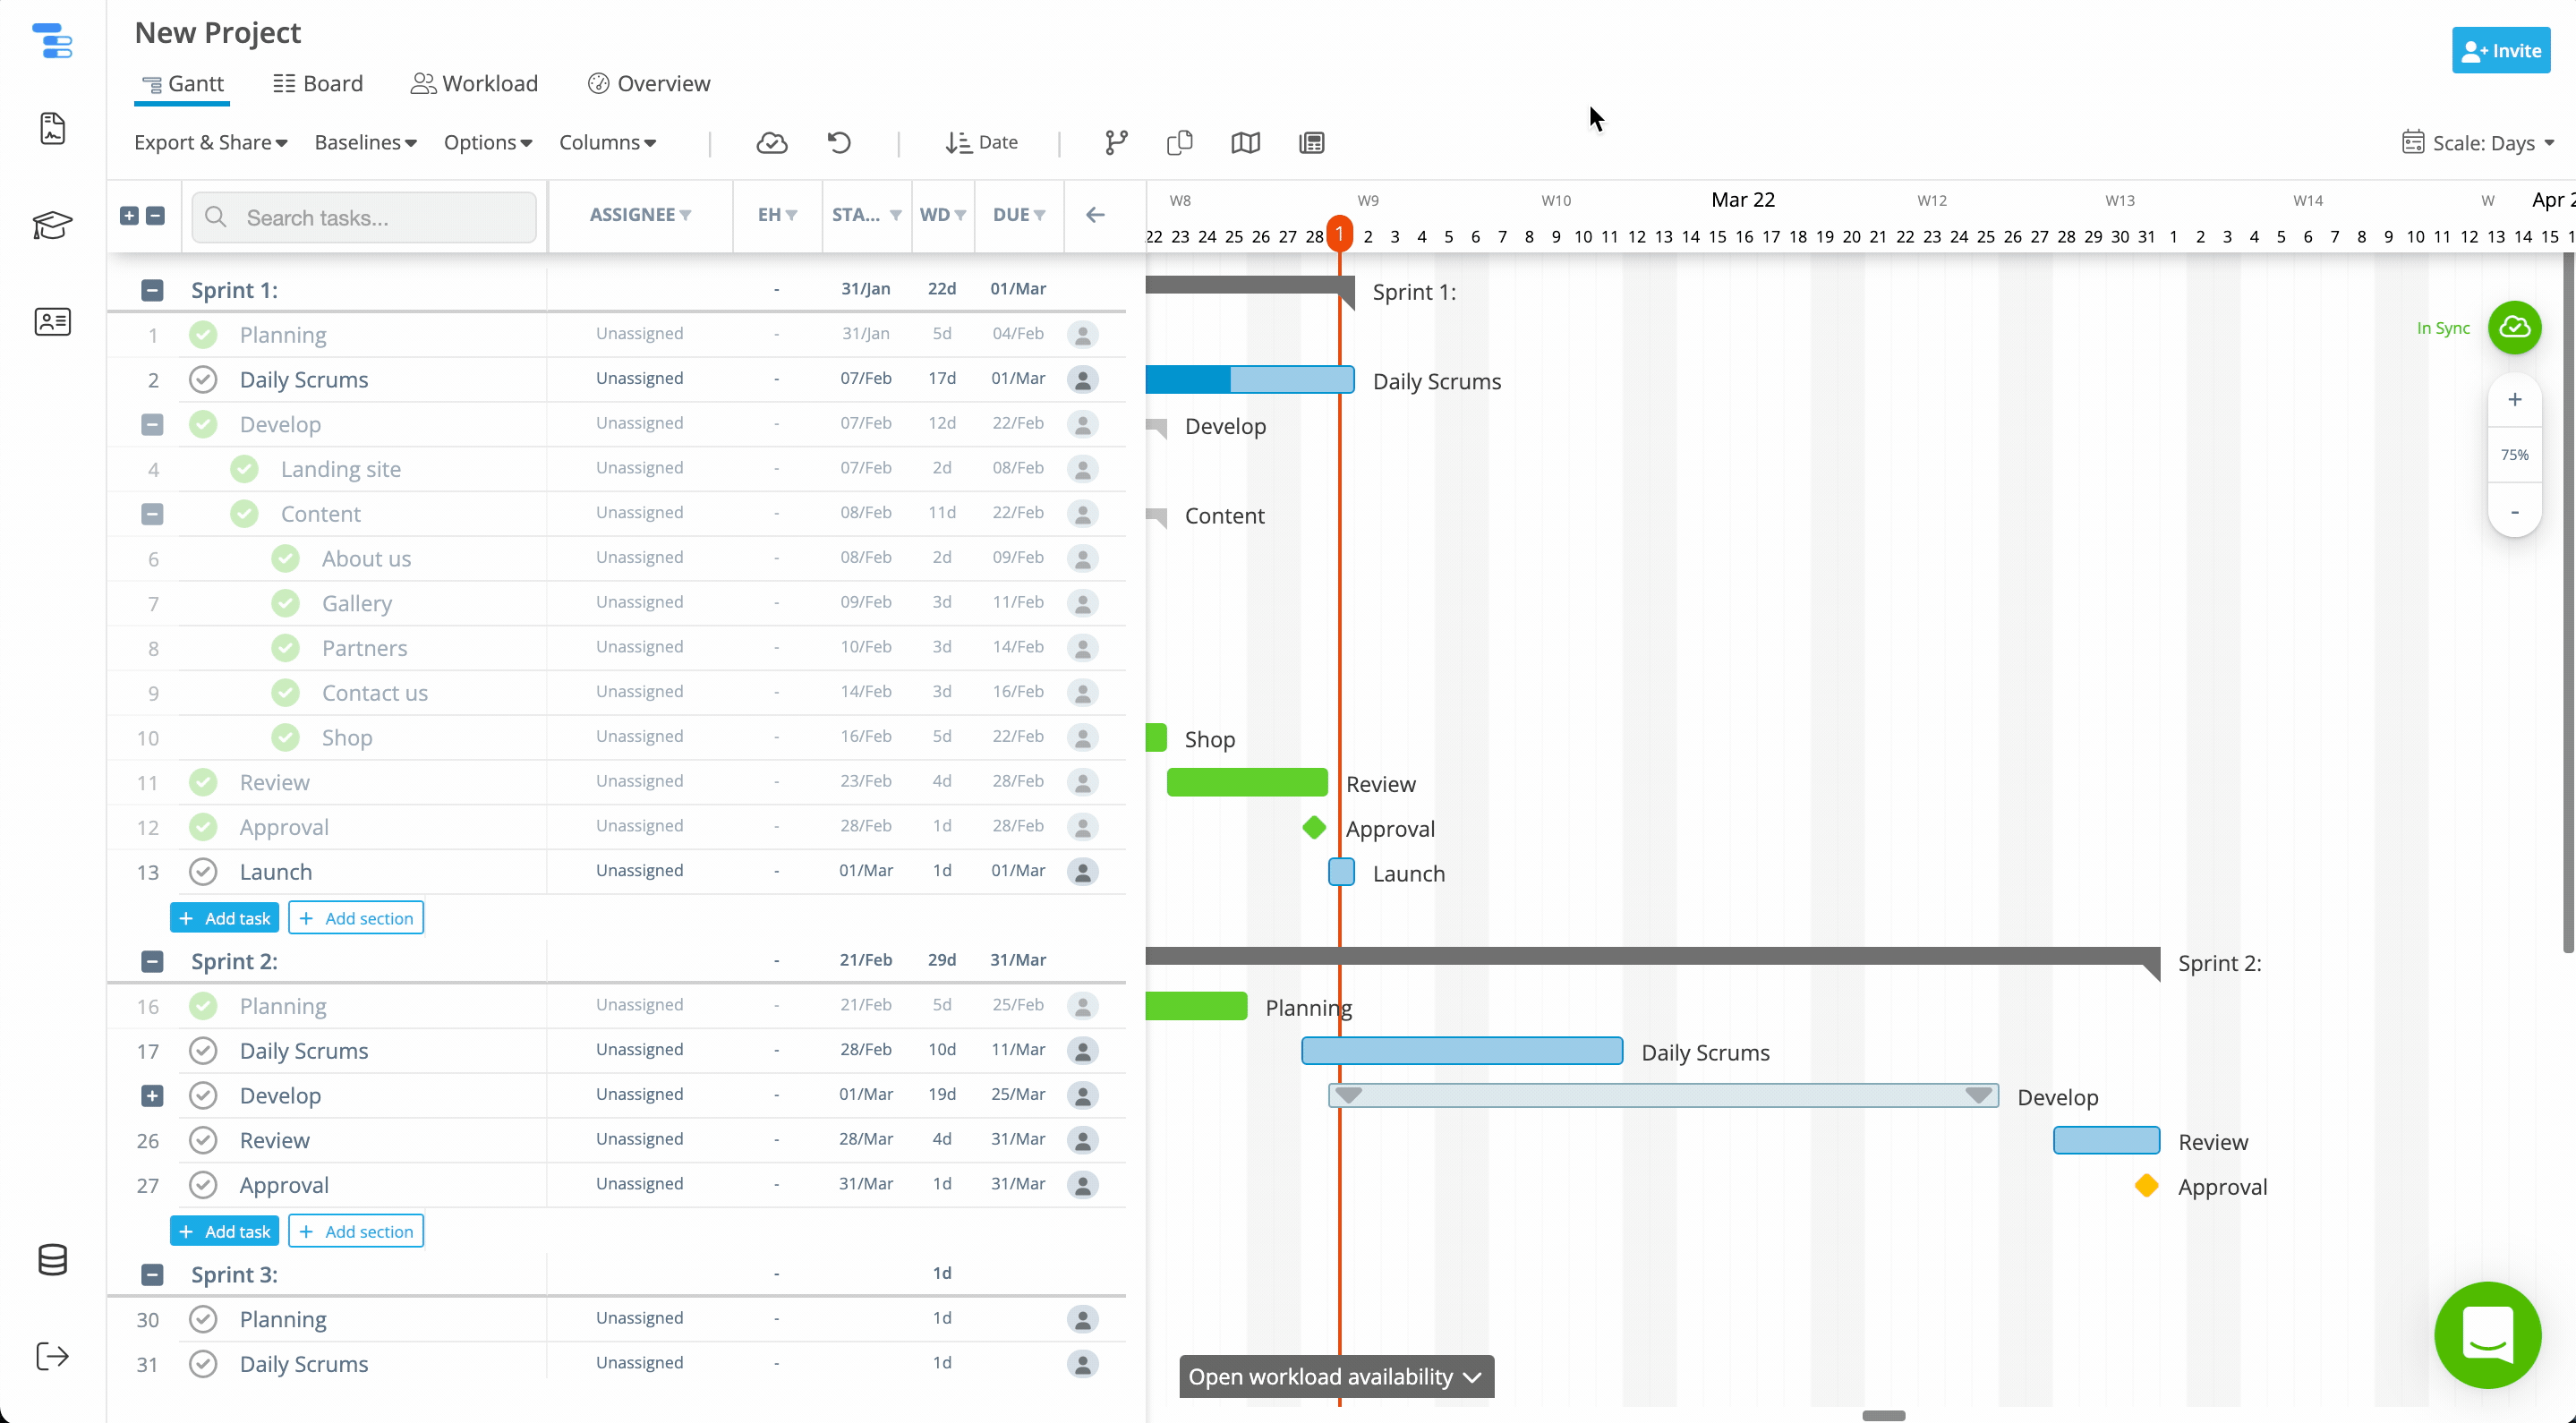Screen dimensions: 2576x1423
Task: Click the In Sync status icon
Action: pos(2514,329)
